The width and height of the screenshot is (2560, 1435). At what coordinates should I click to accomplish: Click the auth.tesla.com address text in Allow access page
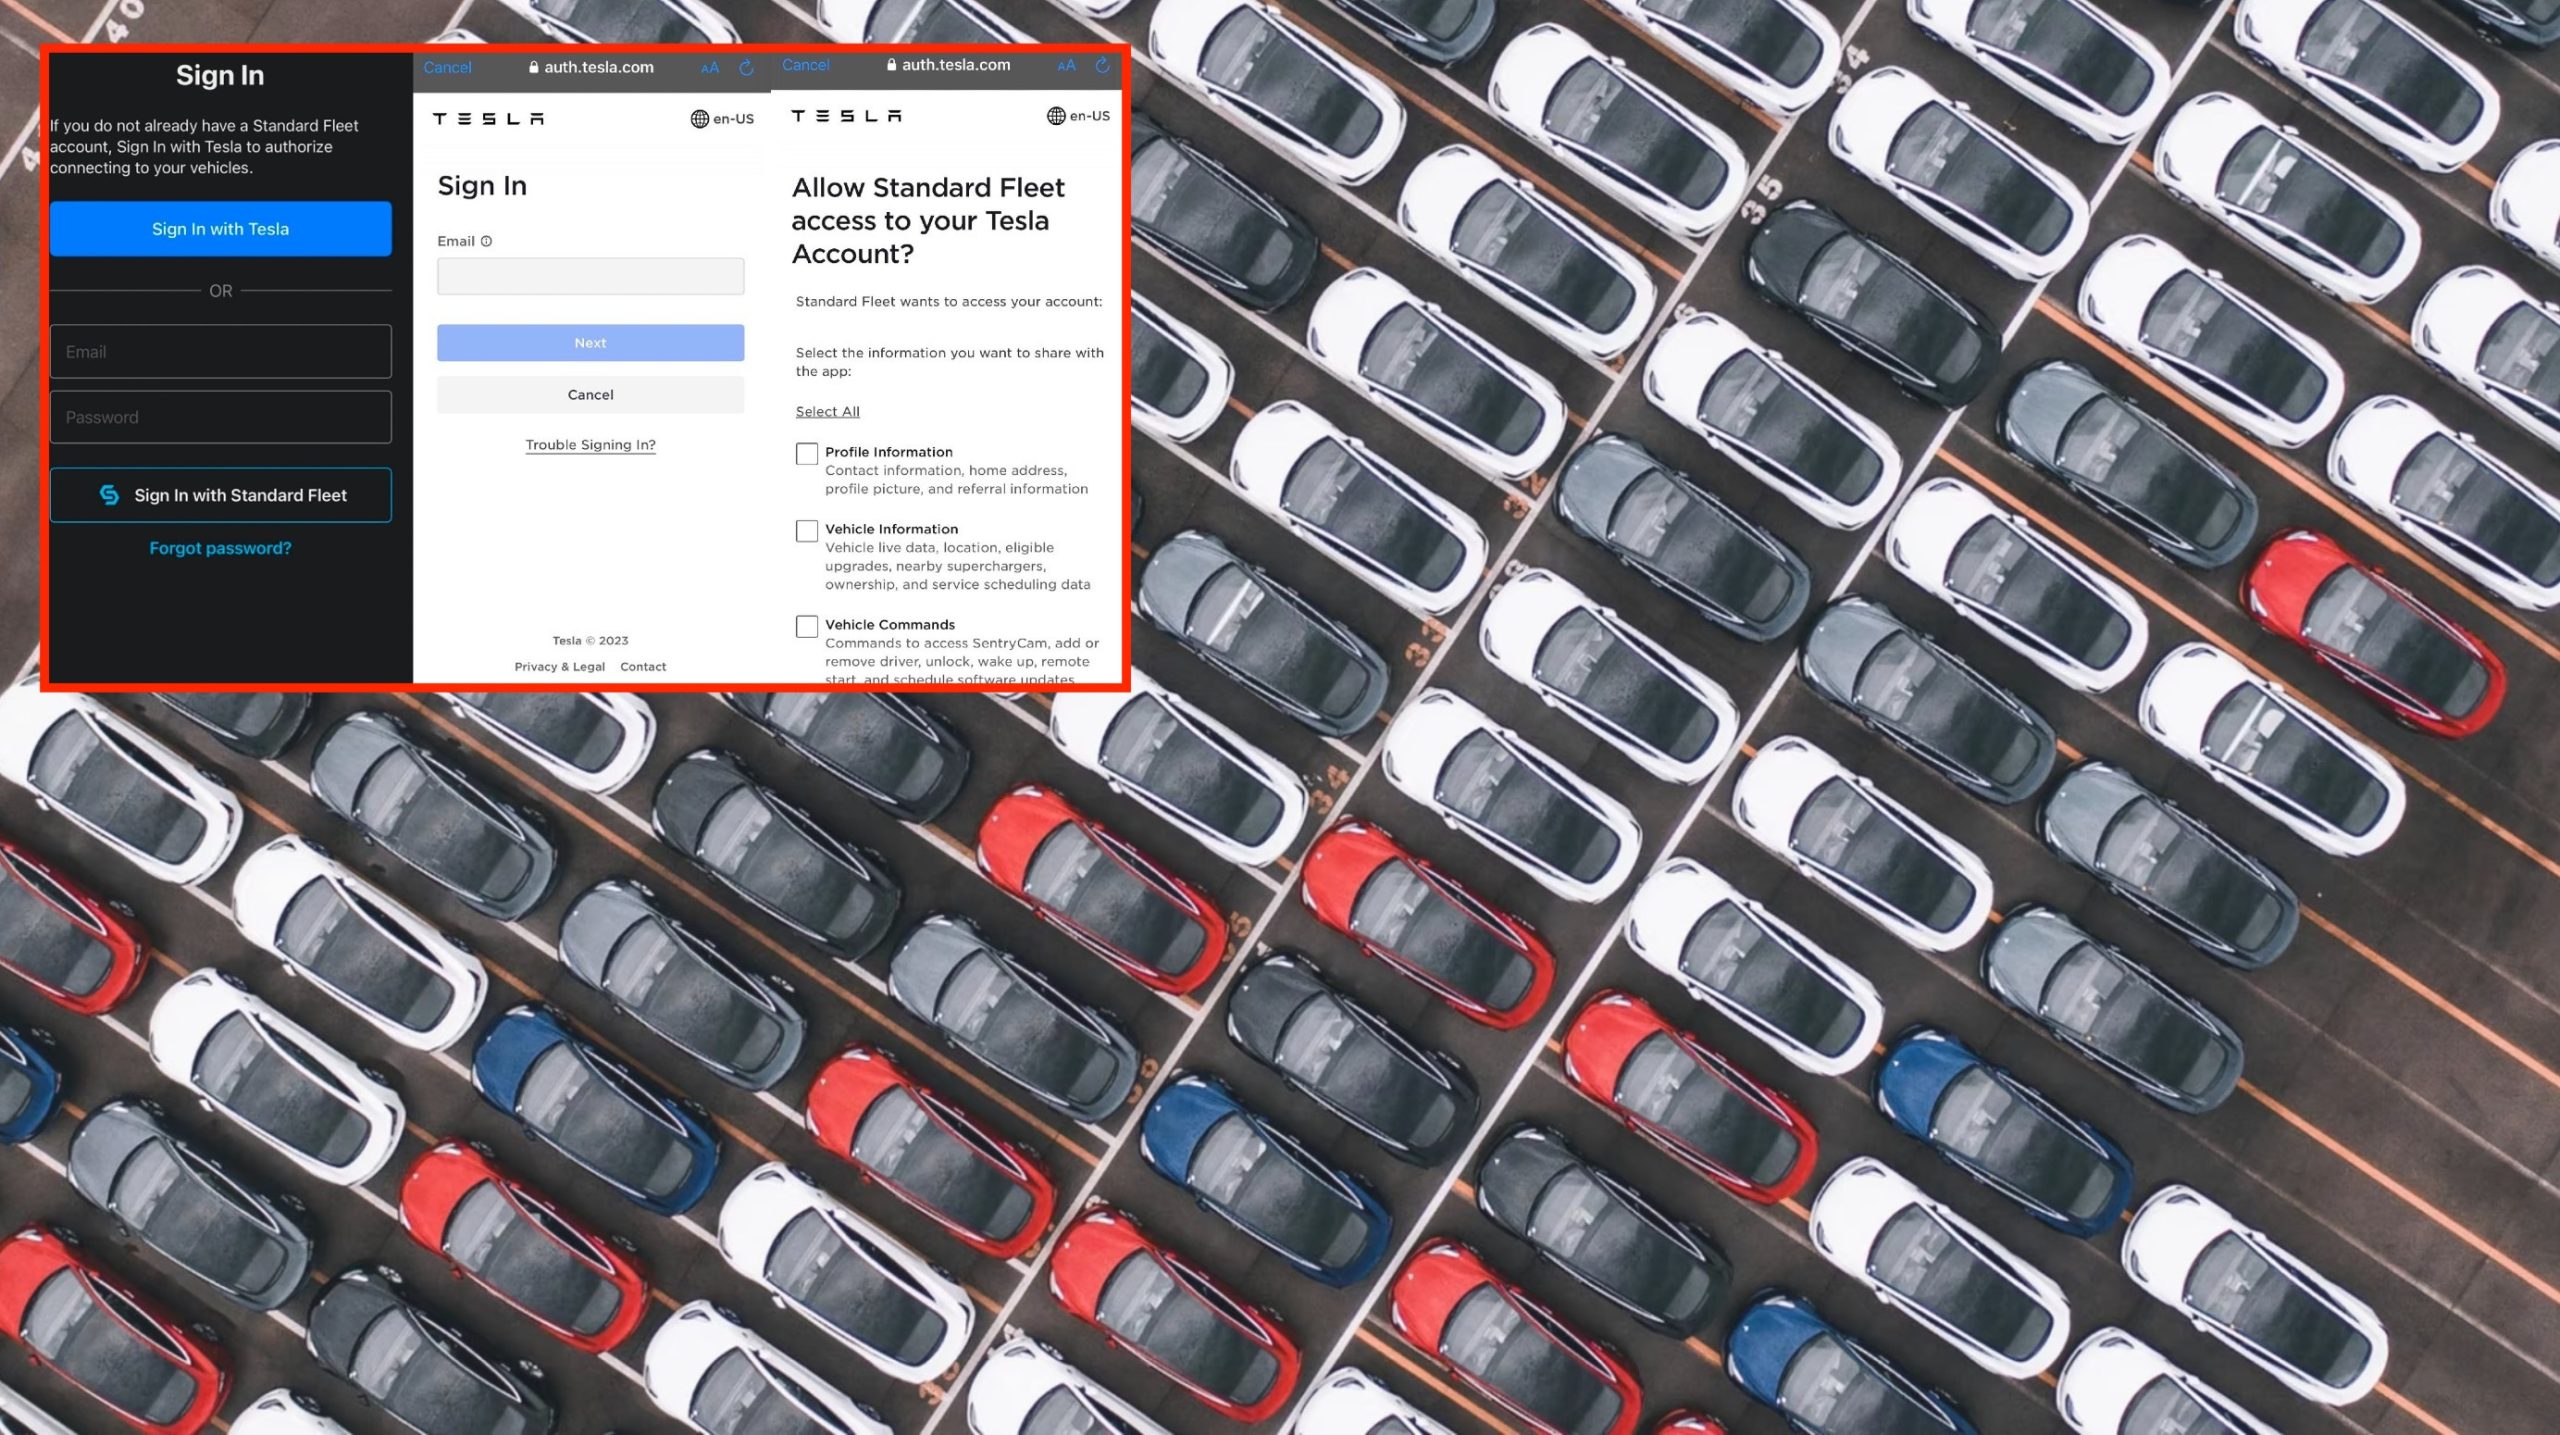[x=956, y=65]
